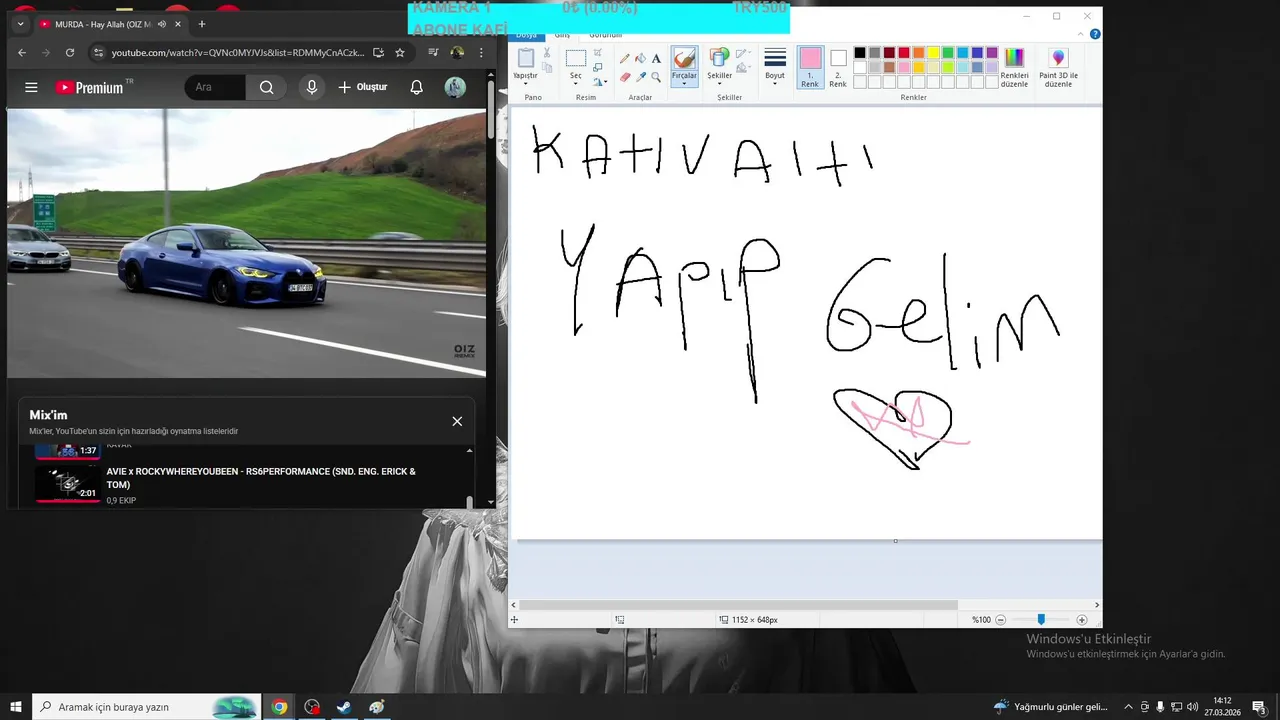Open the Seç dropdown arrow

(x=576, y=84)
